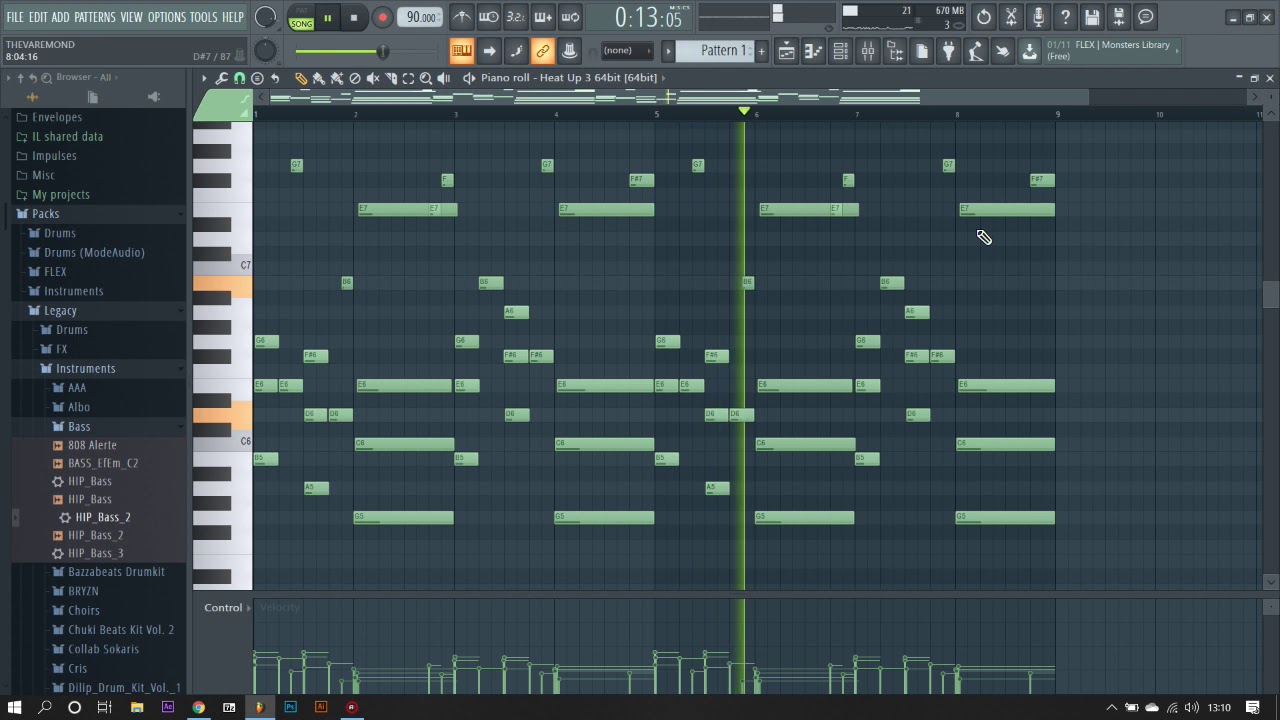
Task: Toggle PAT/SONG mode switch
Action: (x=301, y=17)
